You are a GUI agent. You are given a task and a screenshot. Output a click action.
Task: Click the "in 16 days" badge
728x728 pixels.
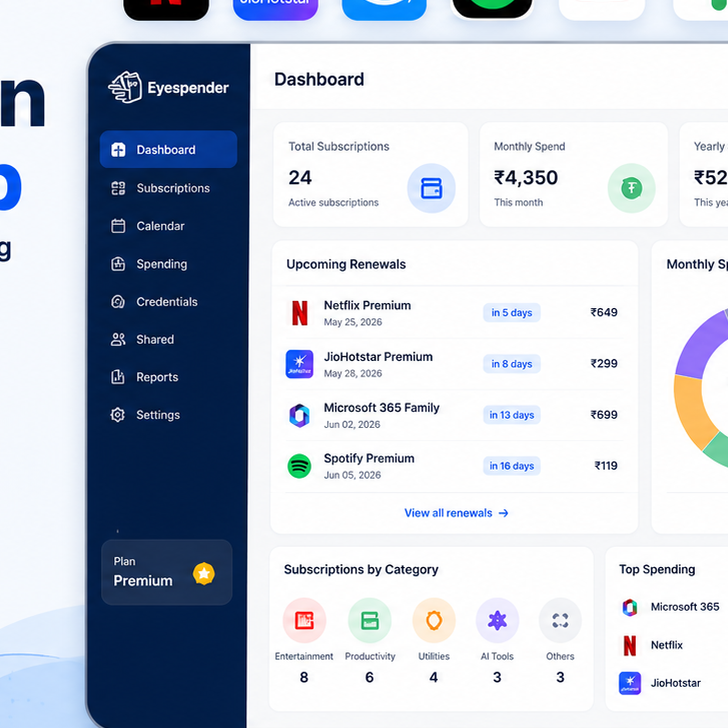512,466
